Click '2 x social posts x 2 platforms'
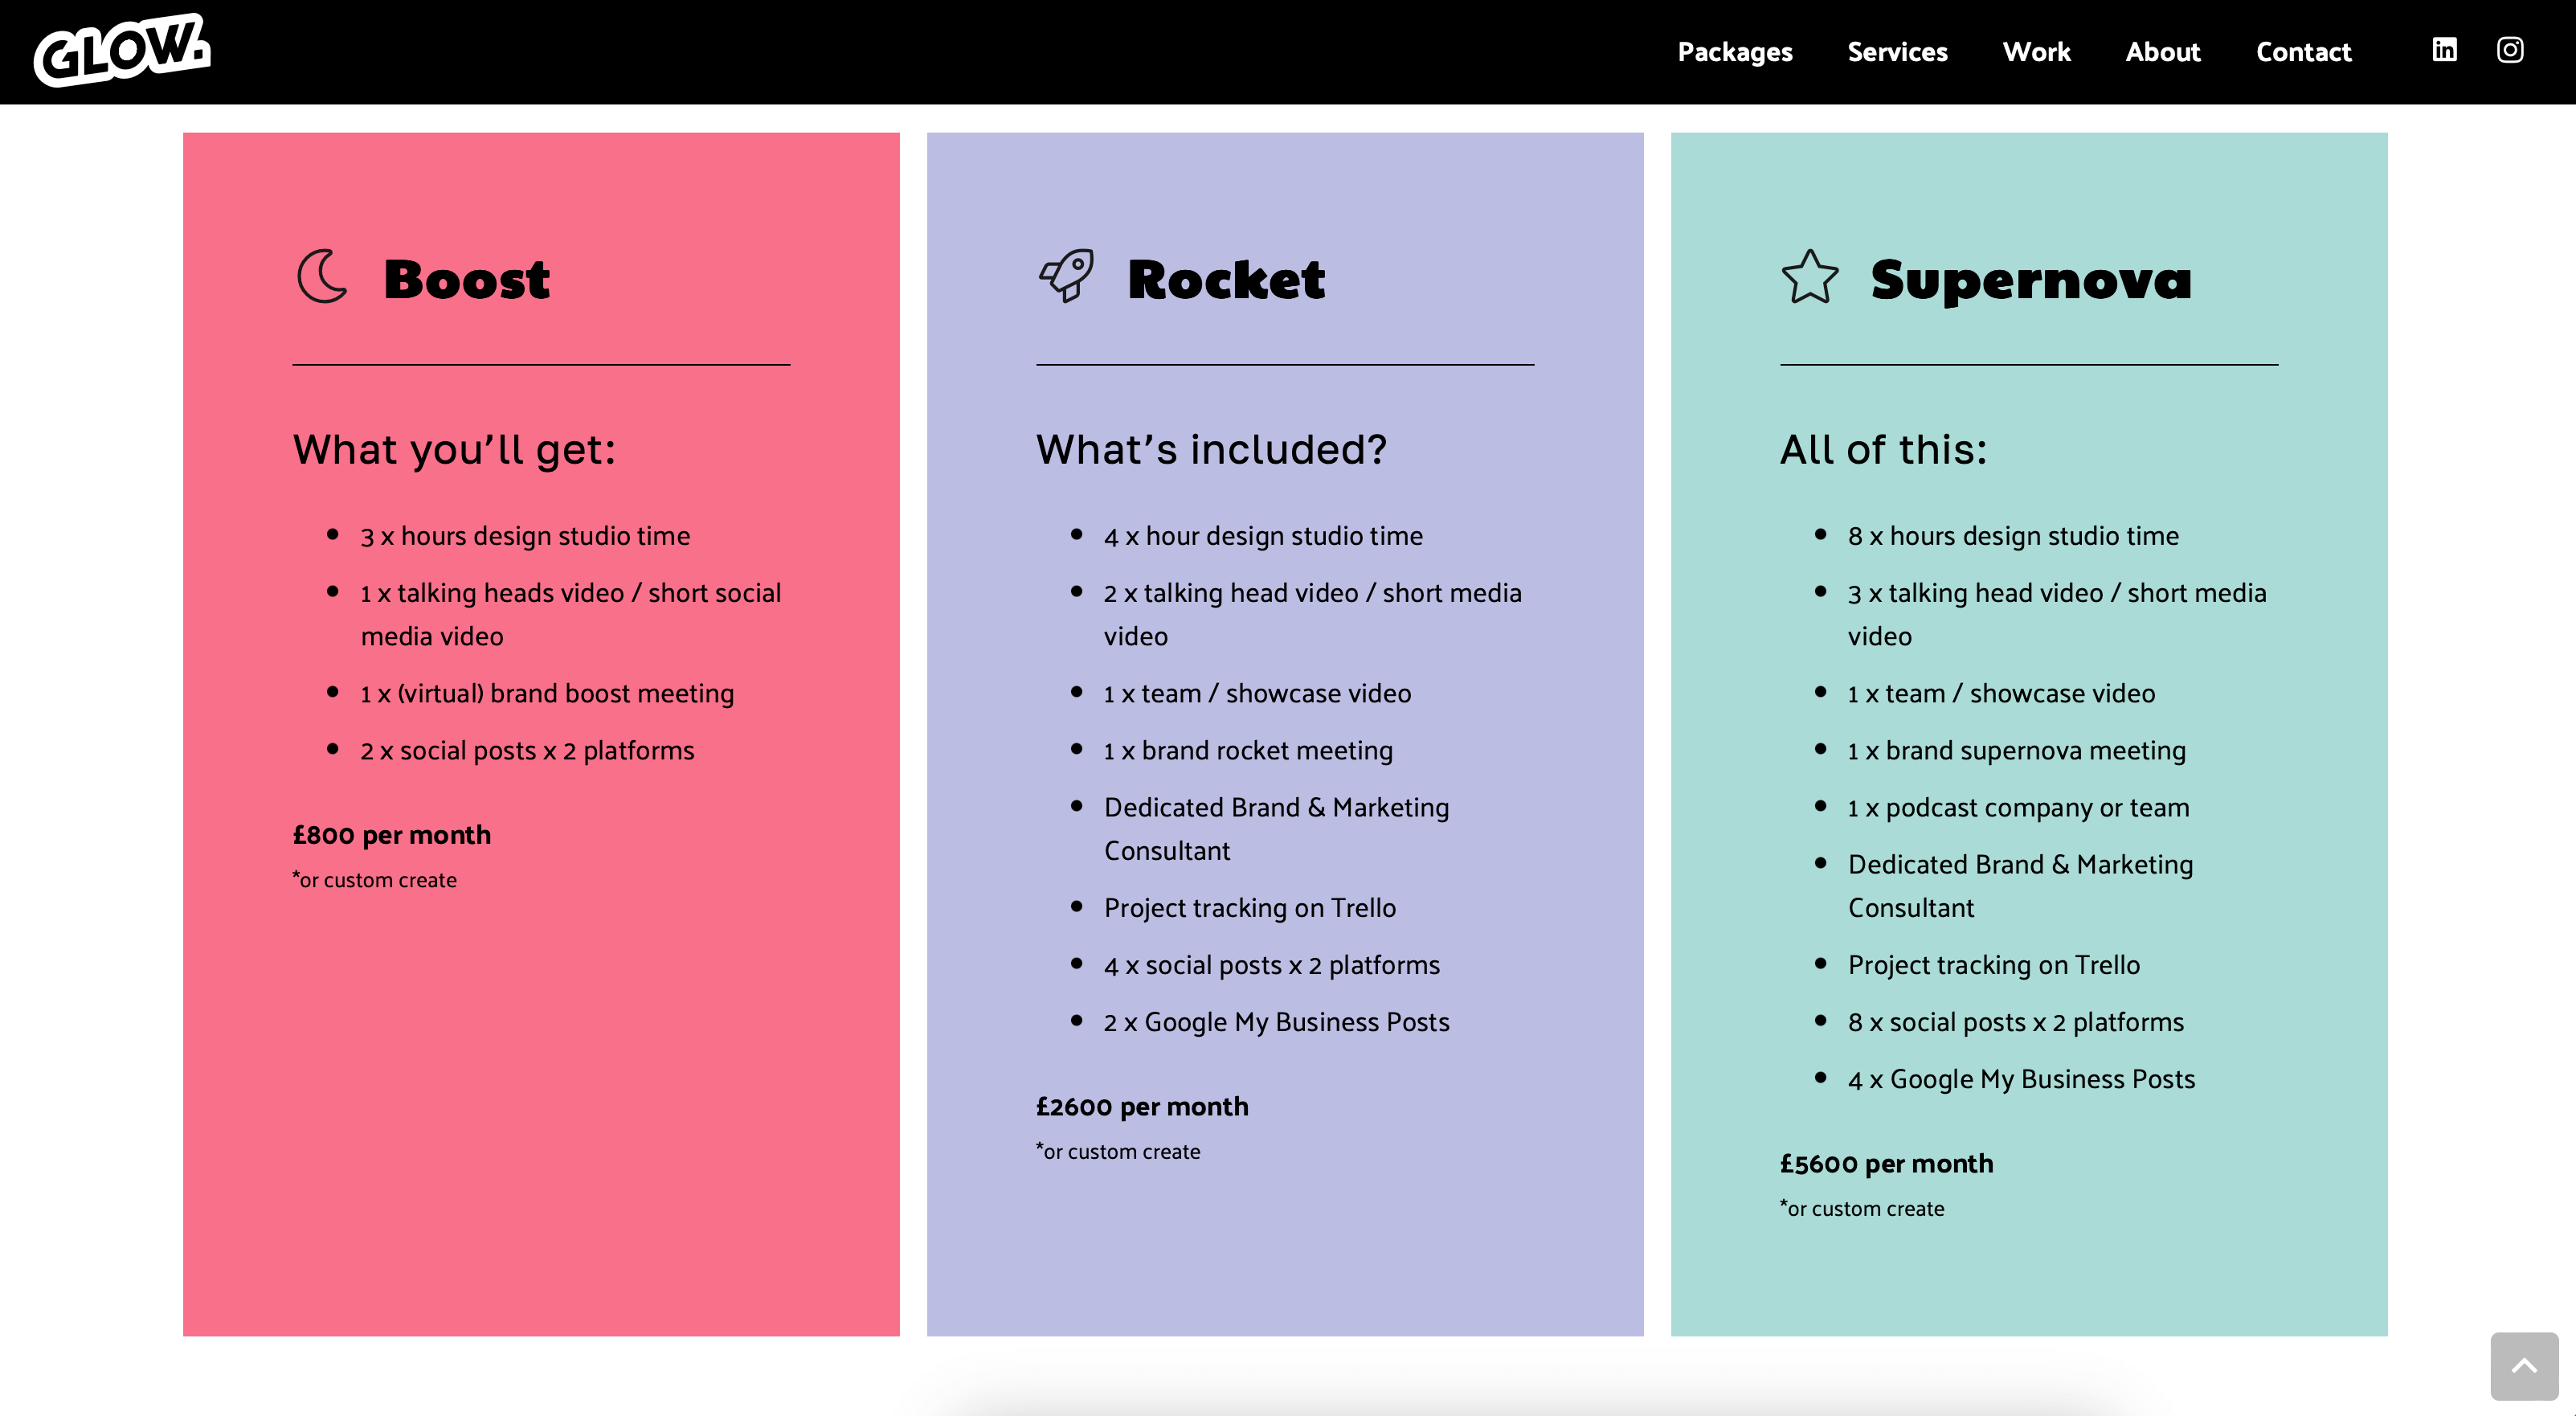The height and width of the screenshot is (1416, 2576). pyautogui.click(x=527, y=750)
